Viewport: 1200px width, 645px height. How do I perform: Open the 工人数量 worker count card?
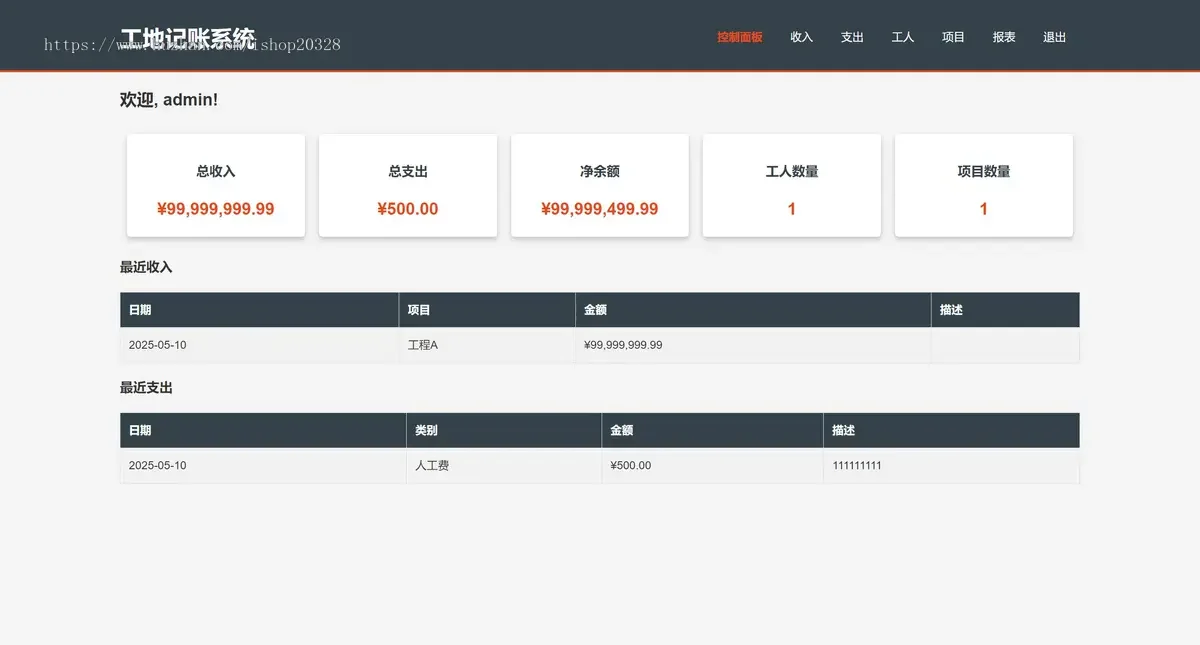click(791, 185)
